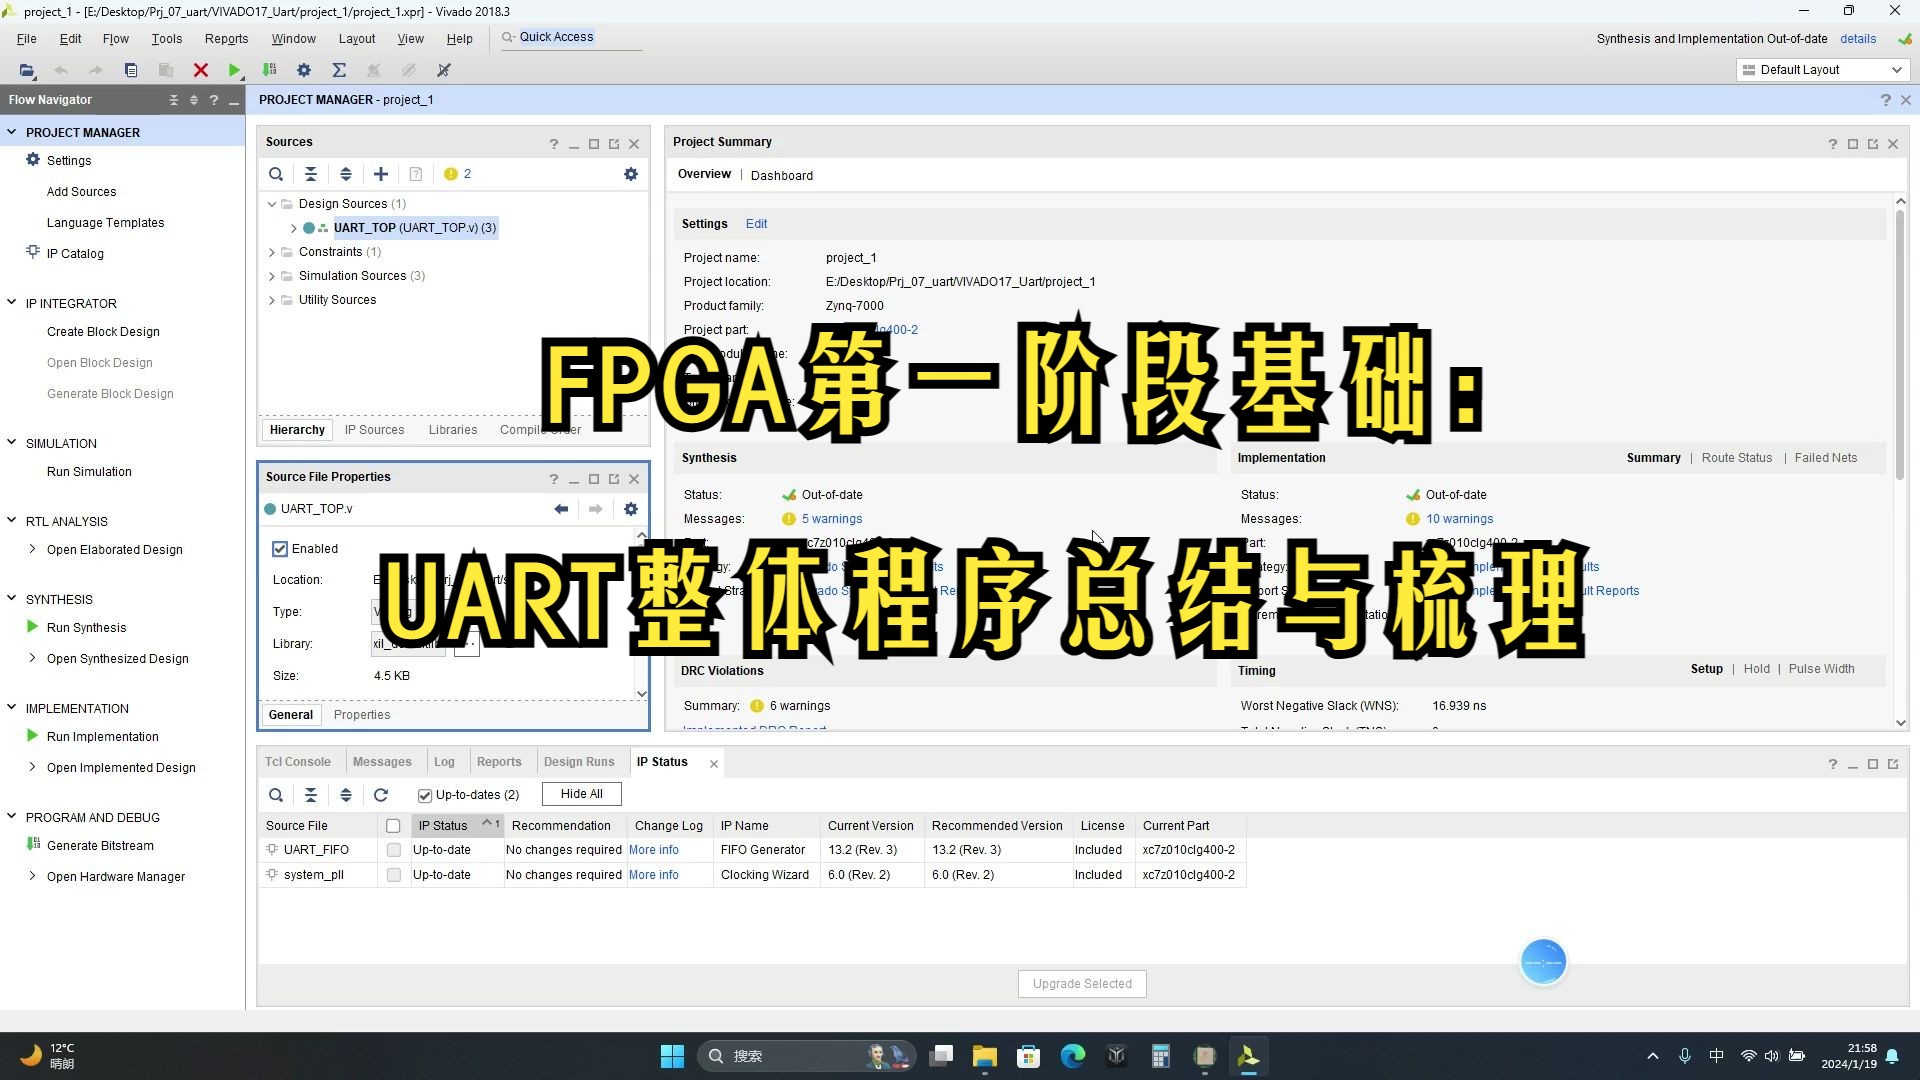1920x1080 pixels.
Task: Check the IP Status checkbox for UART_FIFO
Action: [x=393, y=849]
